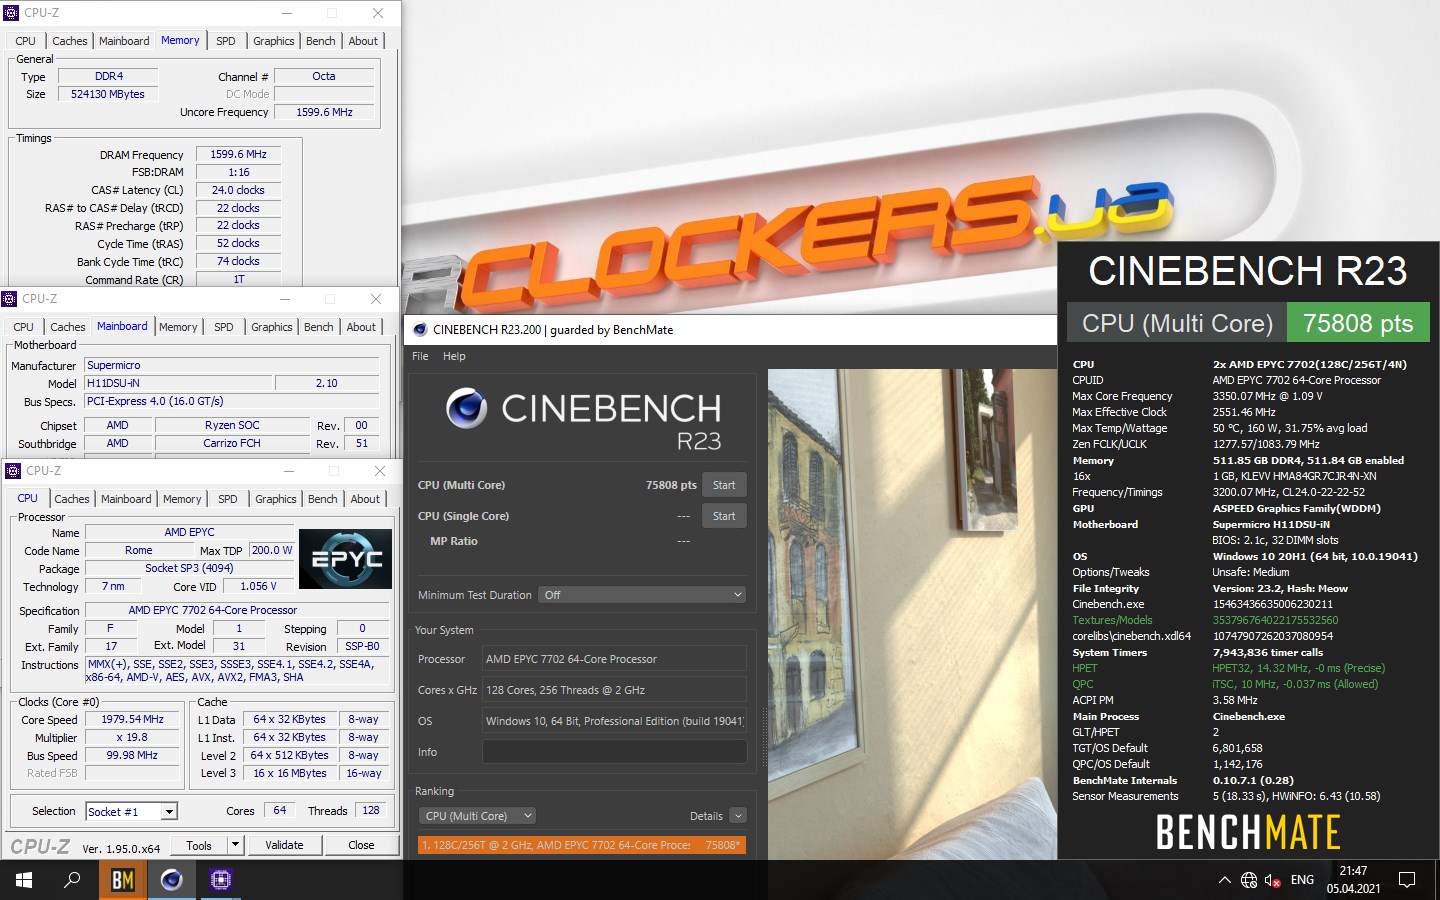
Task: Open About tab in CPU-Z Mainboard window
Action: (x=361, y=327)
